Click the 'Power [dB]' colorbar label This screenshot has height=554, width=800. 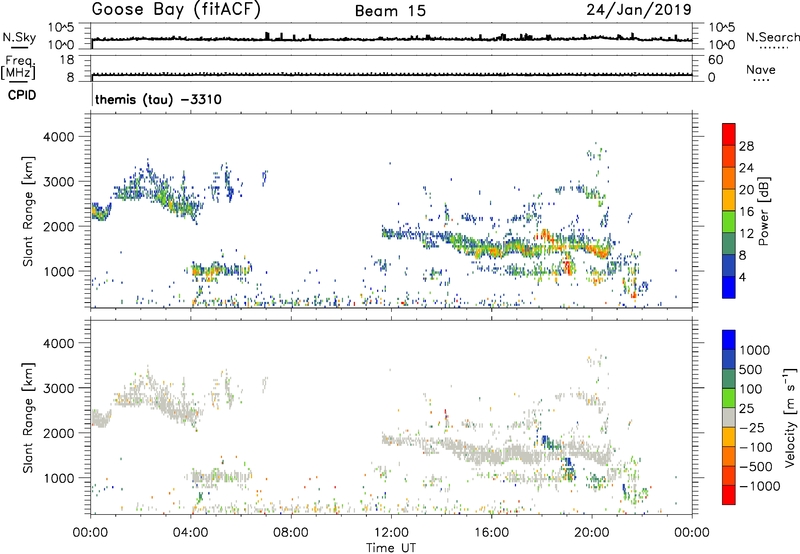(763, 211)
